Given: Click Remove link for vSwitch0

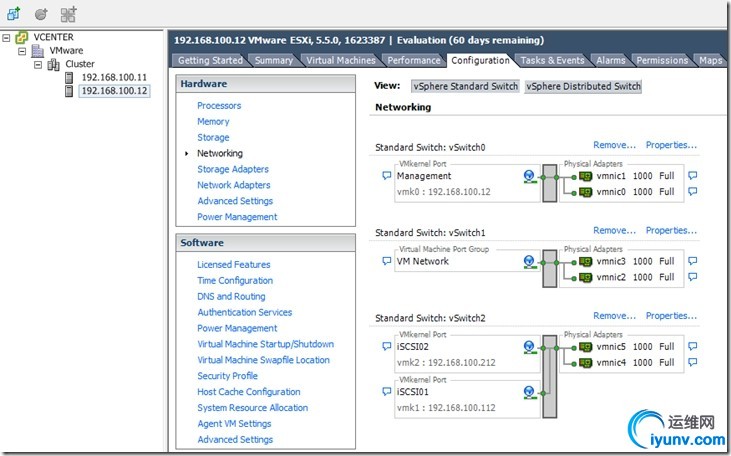Looking at the screenshot, I should click(614, 145).
